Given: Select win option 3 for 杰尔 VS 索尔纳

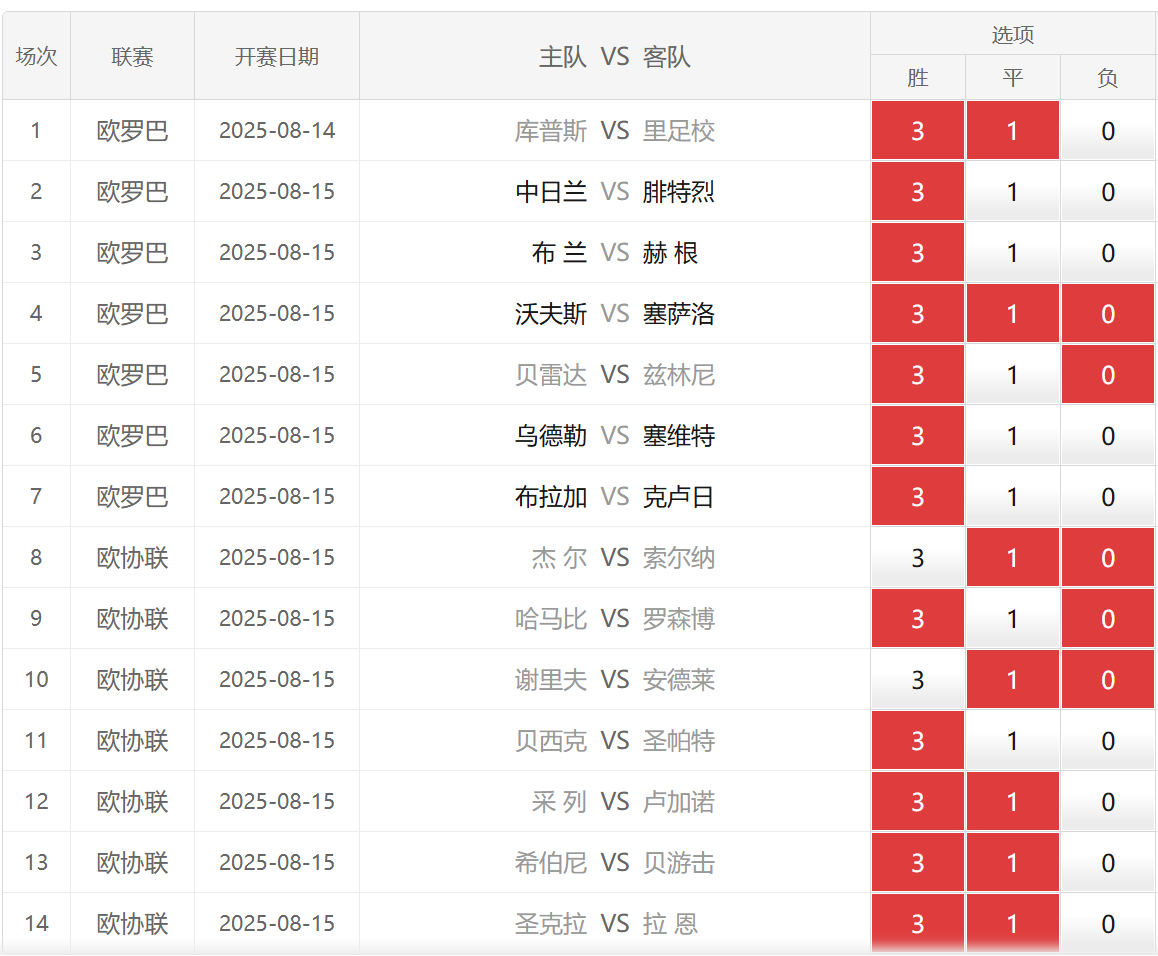Looking at the screenshot, I should tap(917, 558).
